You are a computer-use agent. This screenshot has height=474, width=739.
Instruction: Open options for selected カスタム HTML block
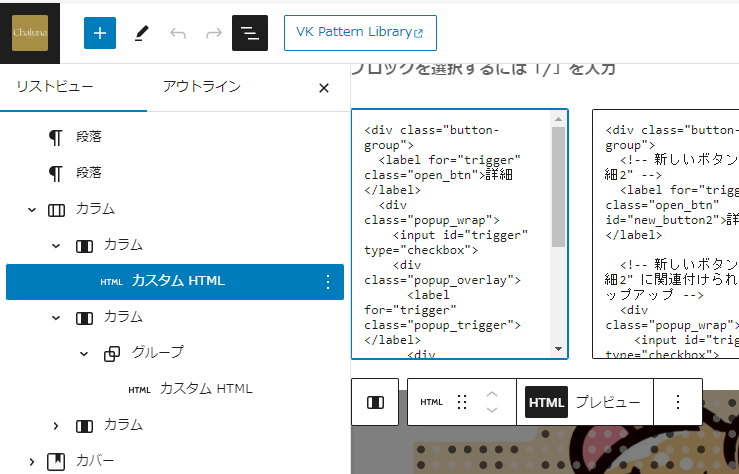(328, 282)
